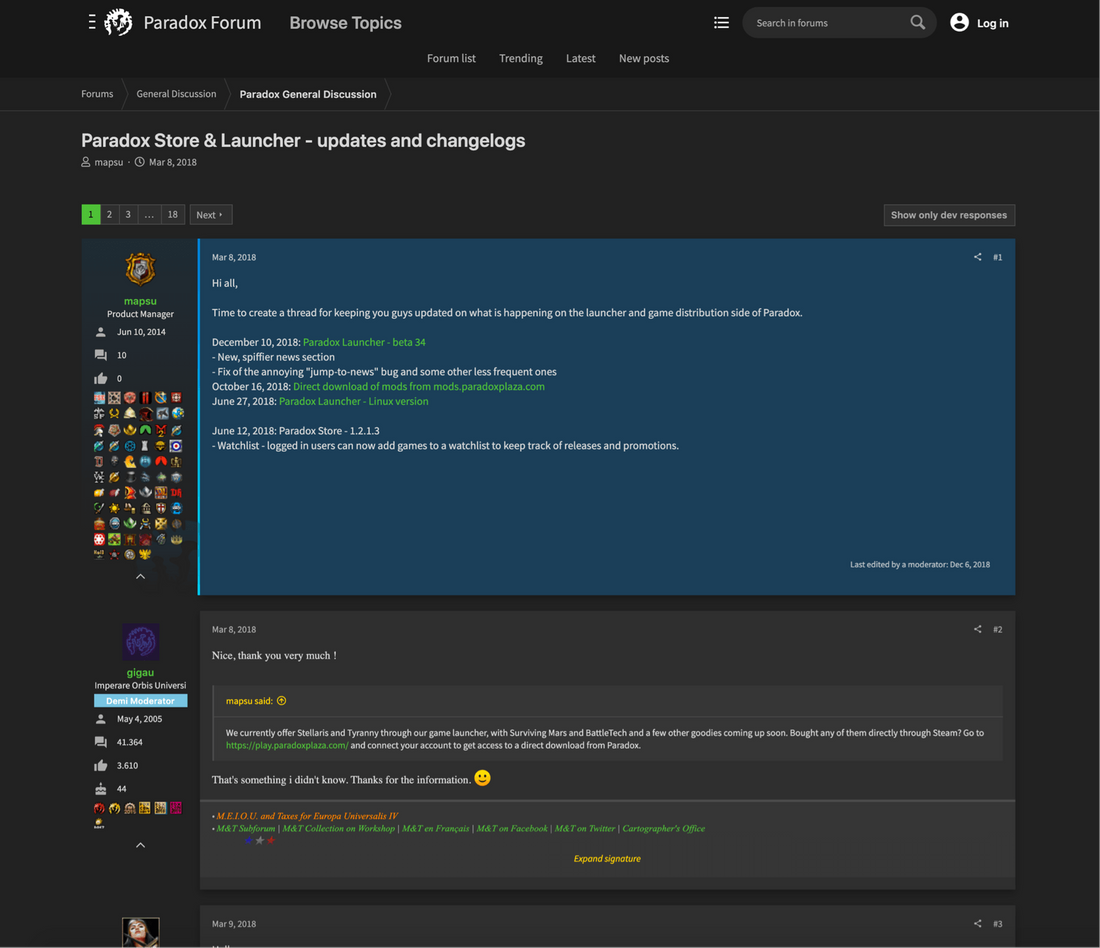Expand gigau's signature
The height and width of the screenshot is (948, 1100).
pos(607,858)
